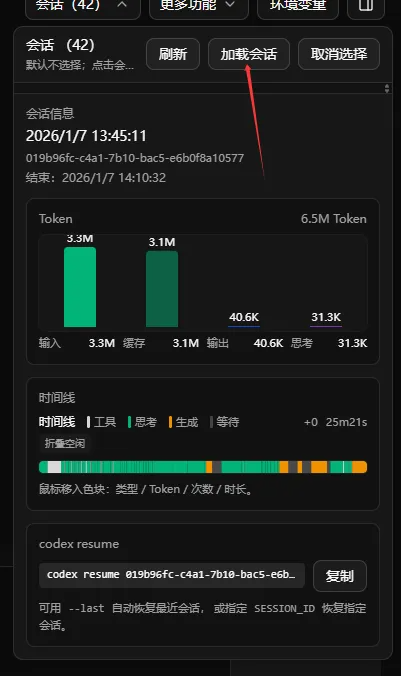
Task: Click the 等待 timeline legend item
Action: 224,422
